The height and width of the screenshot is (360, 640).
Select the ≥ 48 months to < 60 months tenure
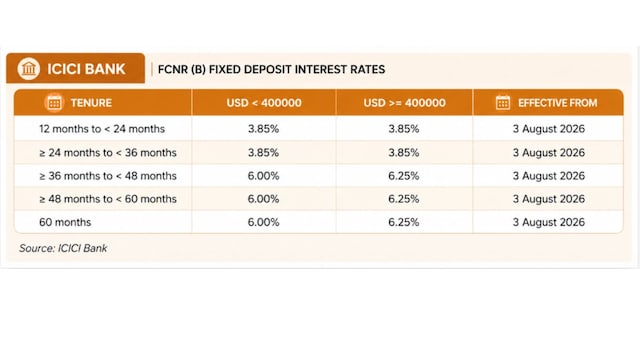coord(108,199)
